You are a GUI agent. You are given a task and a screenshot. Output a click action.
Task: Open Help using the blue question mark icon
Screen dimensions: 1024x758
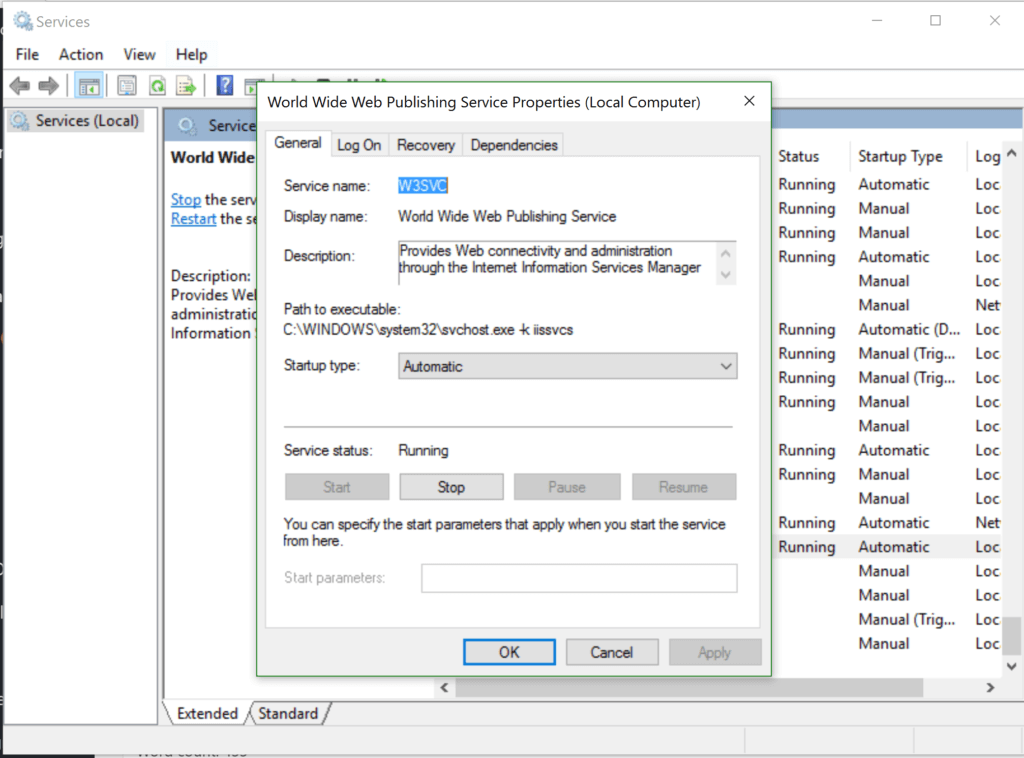click(x=225, y=86)
